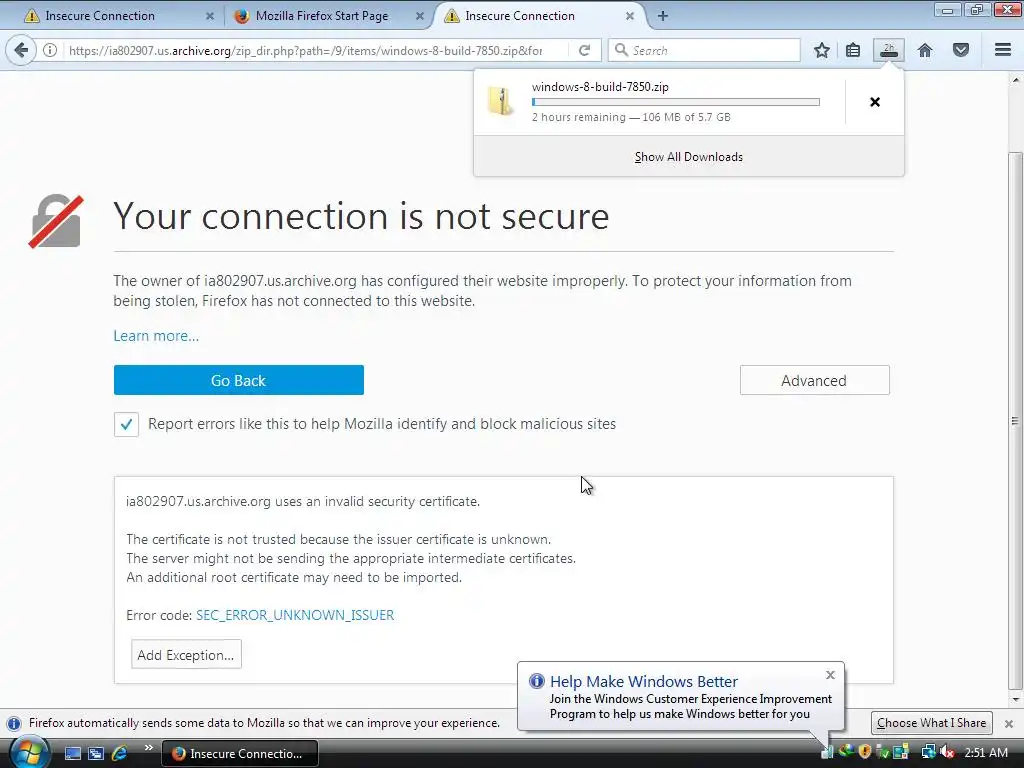Image resolution: width=1024 pixels, height=768 pixels.
Task: Click the scrollbar down arrow
Action: (1015, 699)
